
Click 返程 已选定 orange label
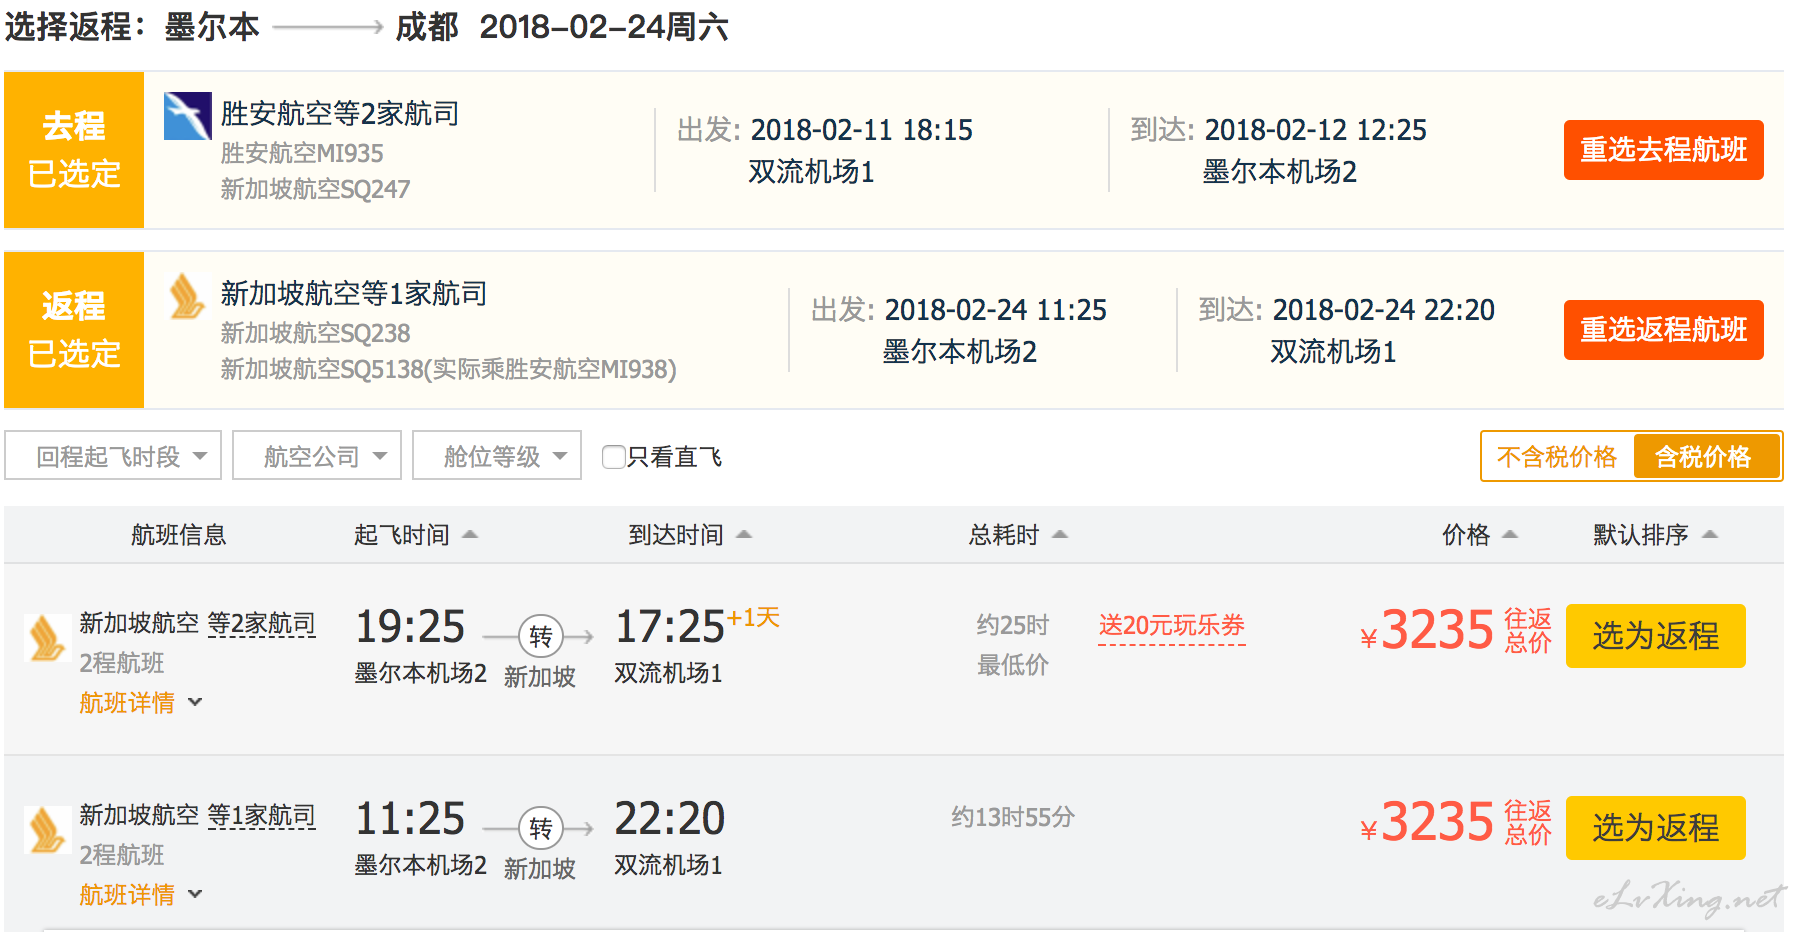click(74, 330)
